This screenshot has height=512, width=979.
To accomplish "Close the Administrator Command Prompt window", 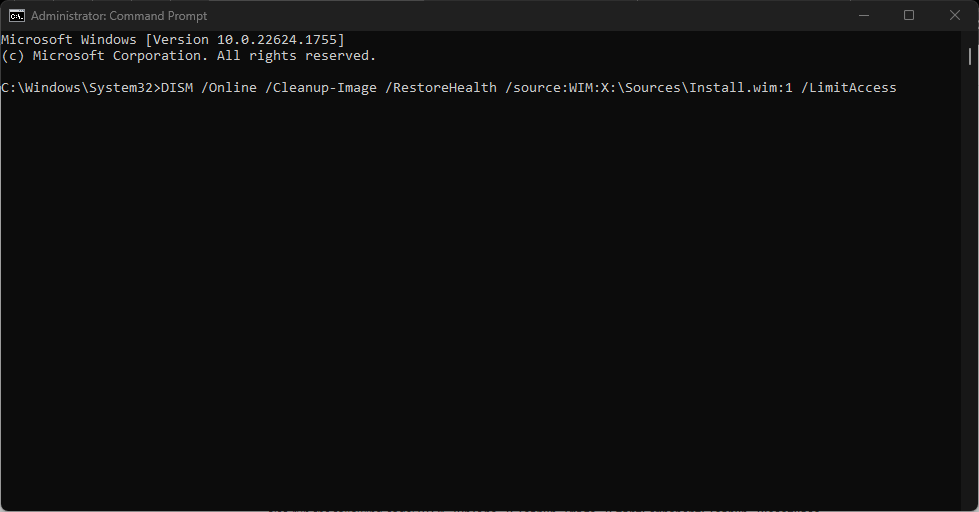I will click(954, 15).
